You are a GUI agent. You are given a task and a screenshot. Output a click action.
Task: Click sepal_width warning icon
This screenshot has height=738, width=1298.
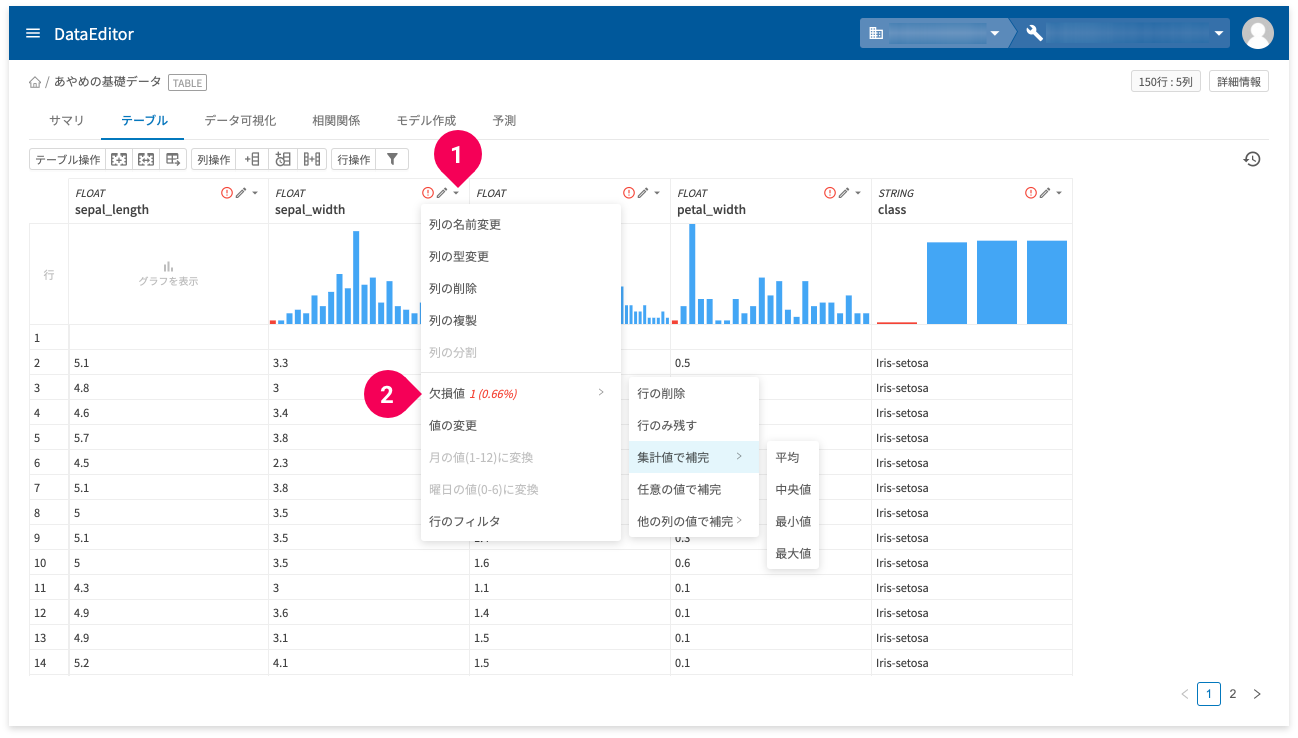(428, 193)
